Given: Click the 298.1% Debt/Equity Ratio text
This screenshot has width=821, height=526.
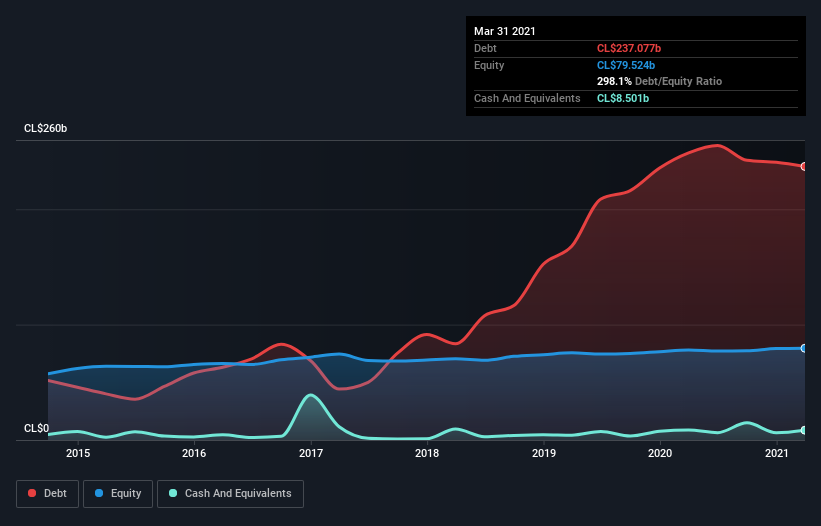Looking at the screenshot, I should pyautogui.click(x=659, y=81).
